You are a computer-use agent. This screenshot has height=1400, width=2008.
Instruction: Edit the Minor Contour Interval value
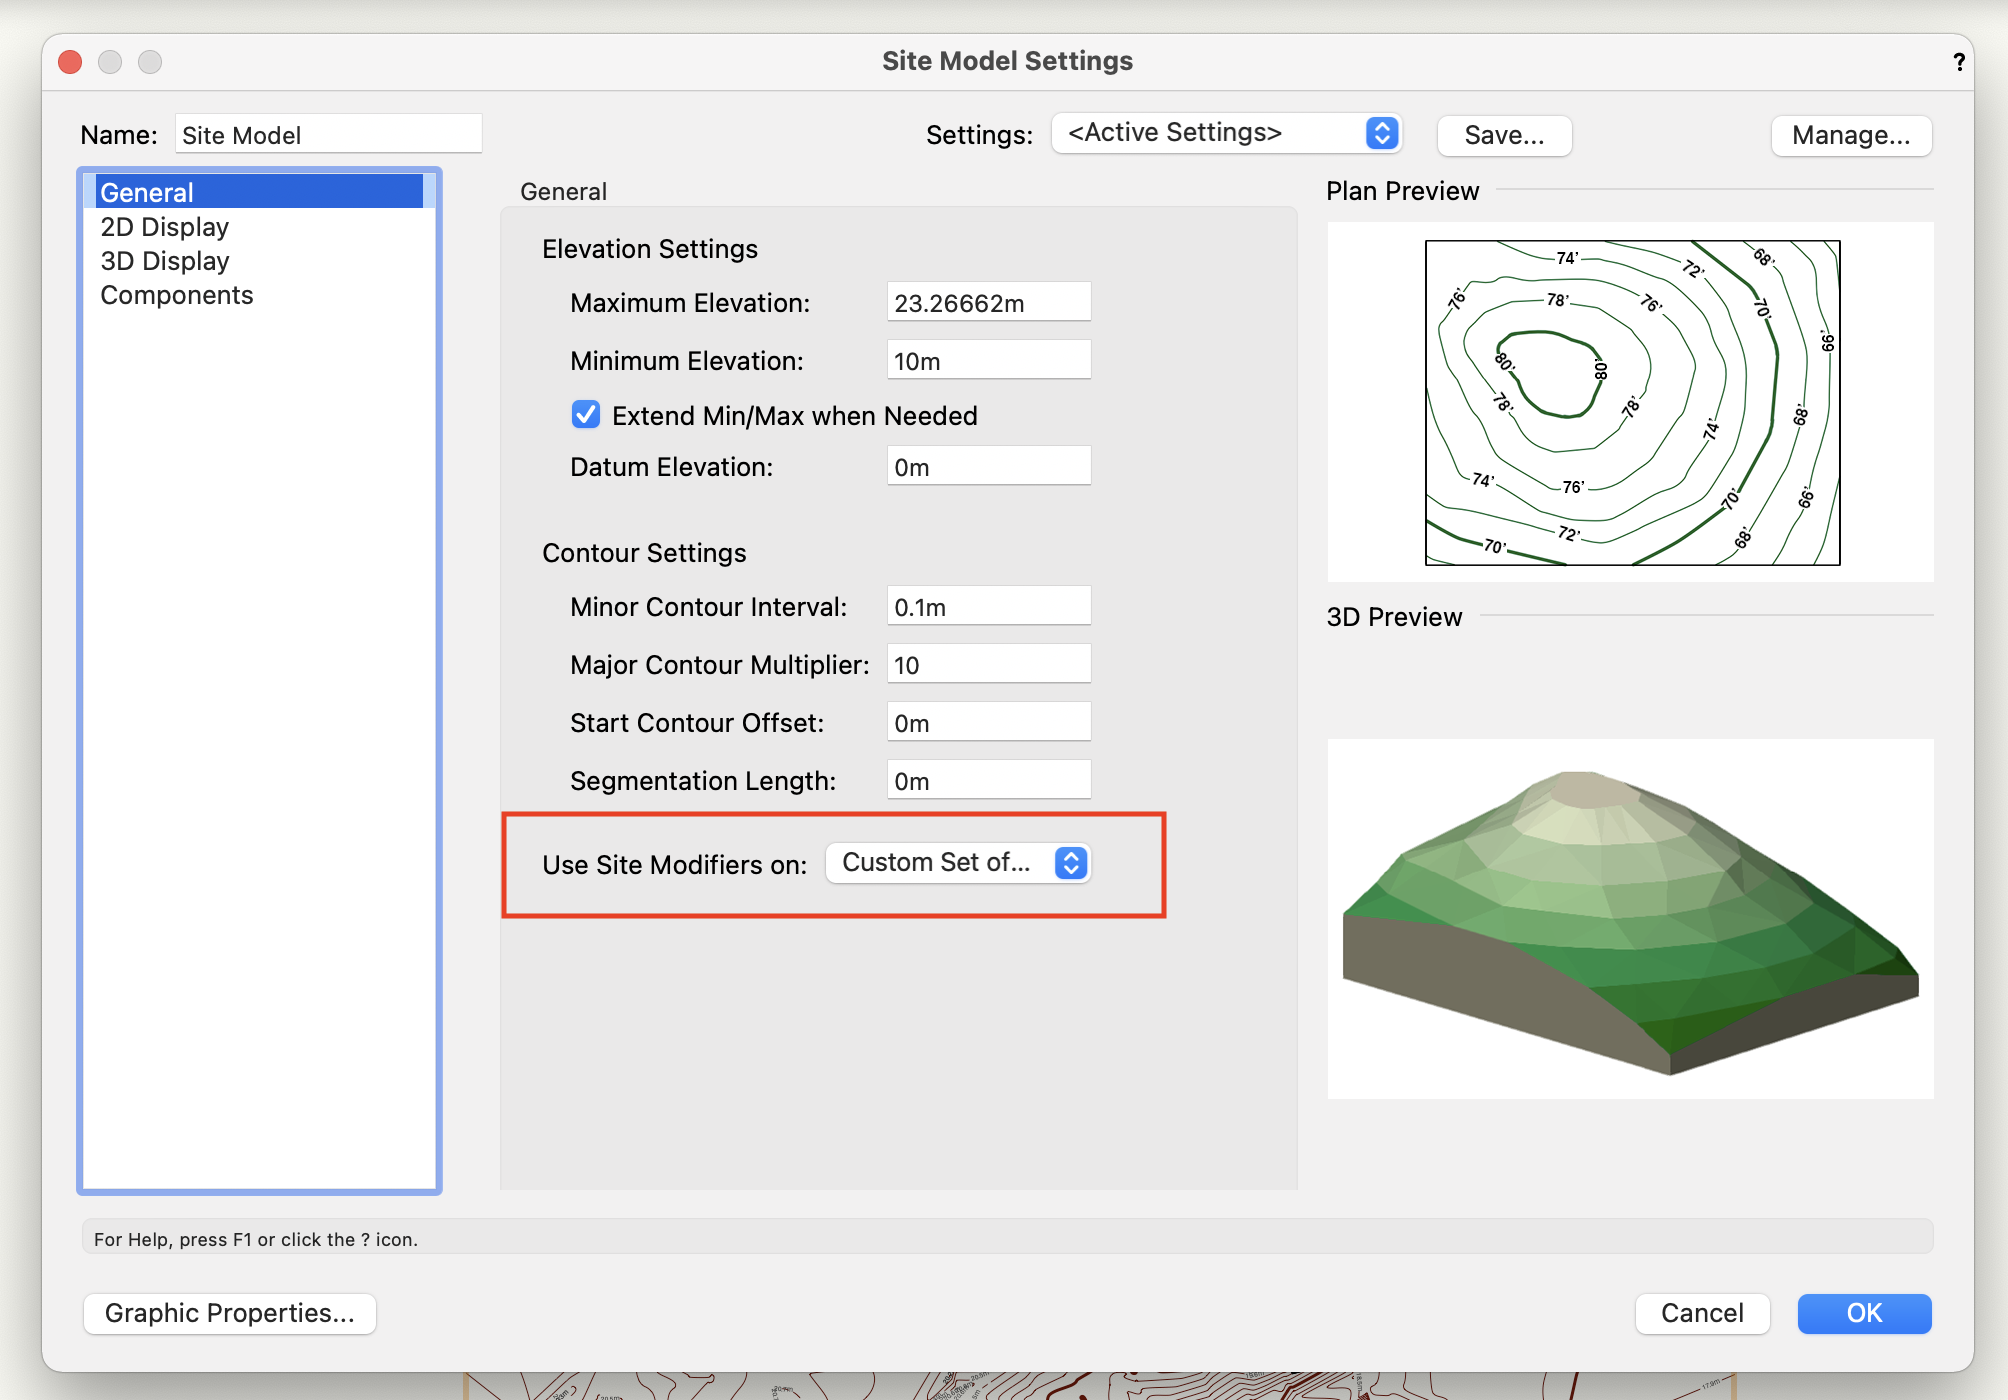point(988,605)
